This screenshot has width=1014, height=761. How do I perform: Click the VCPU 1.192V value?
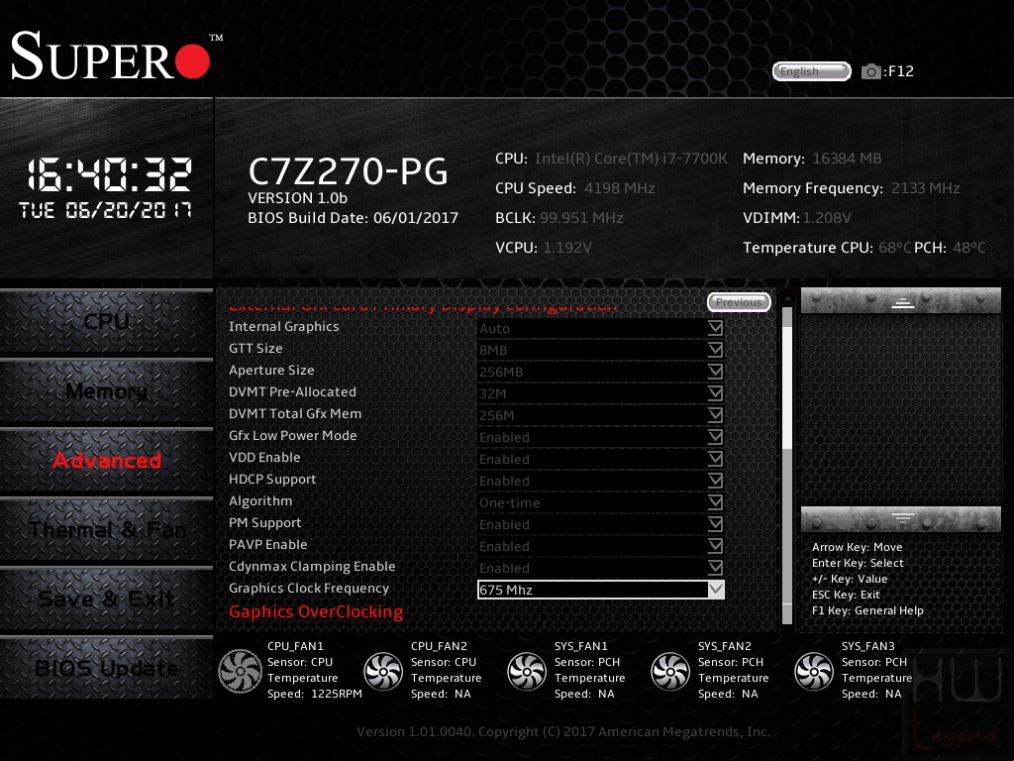(566, 248)
